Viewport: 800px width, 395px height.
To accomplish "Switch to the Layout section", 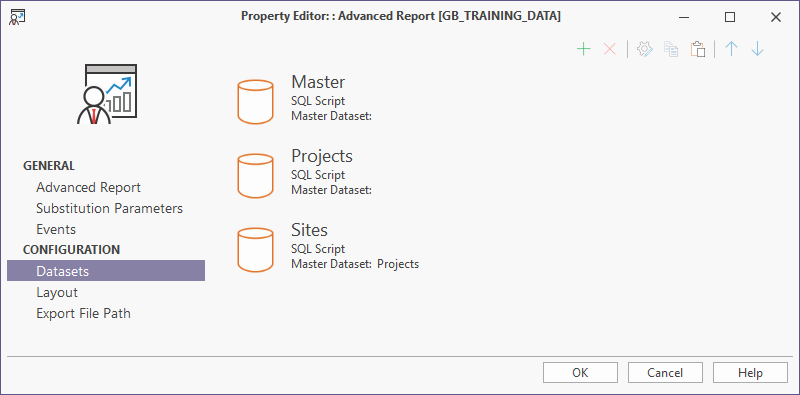I will (x=57, y=292).
